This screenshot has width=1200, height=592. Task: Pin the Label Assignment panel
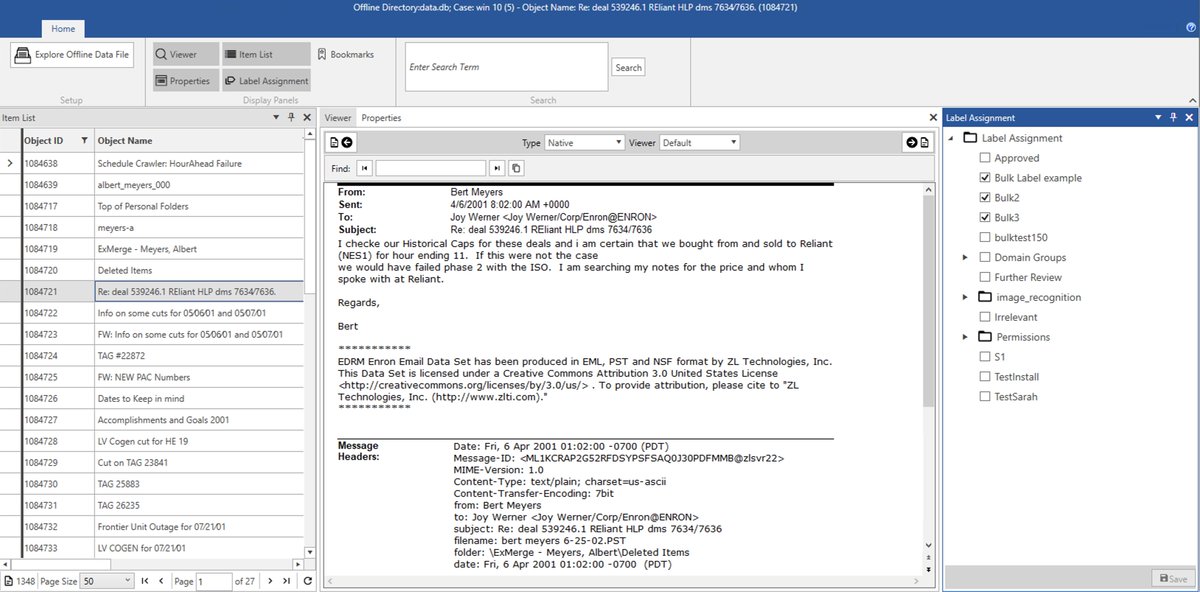[x=1174, y=117]
